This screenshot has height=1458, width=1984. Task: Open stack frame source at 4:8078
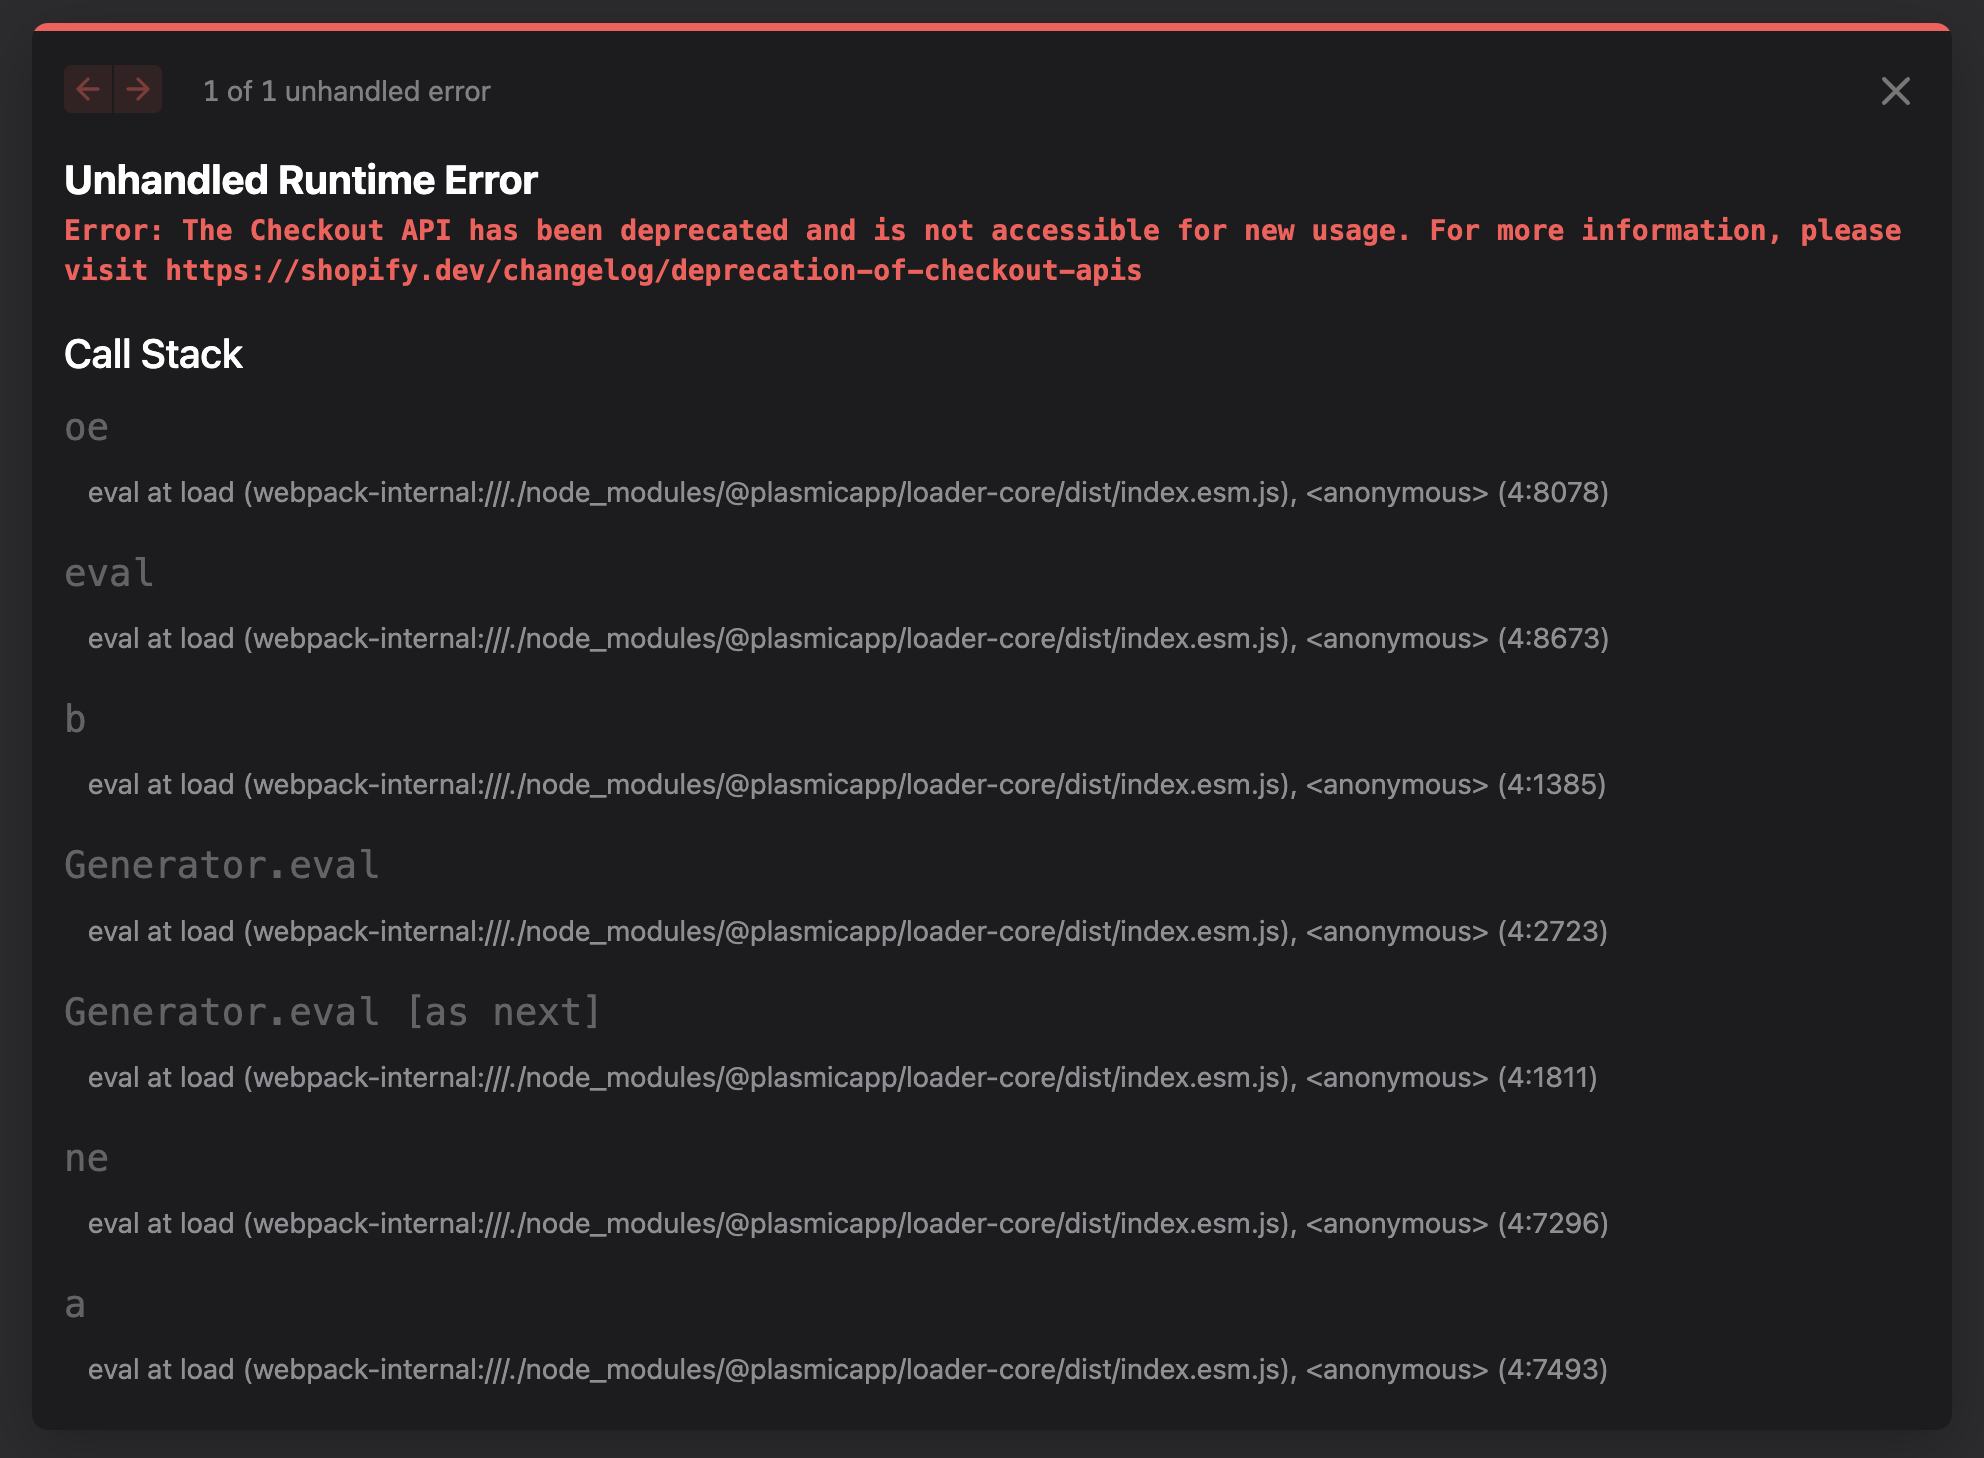[847, 493]
